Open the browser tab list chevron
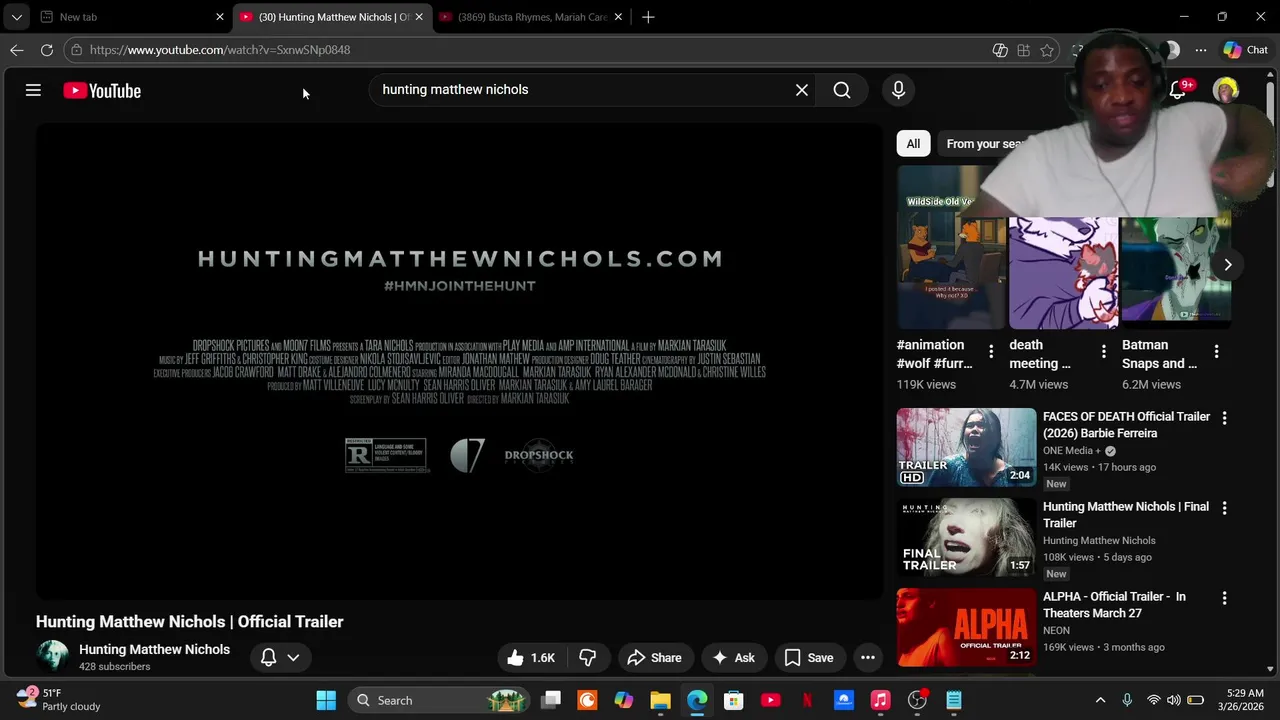 pos(16,17)
